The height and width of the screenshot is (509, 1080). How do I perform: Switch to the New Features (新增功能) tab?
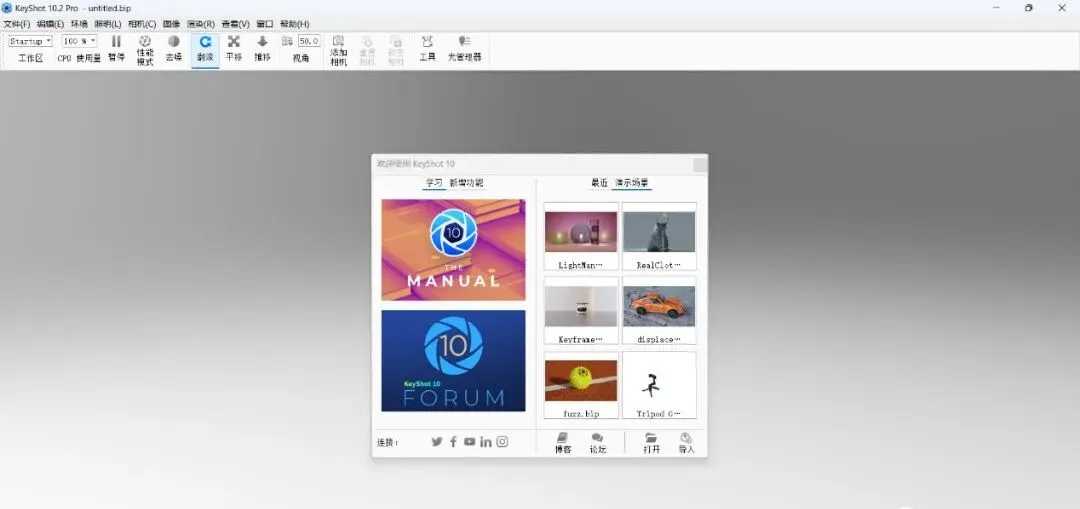(466, 183)
